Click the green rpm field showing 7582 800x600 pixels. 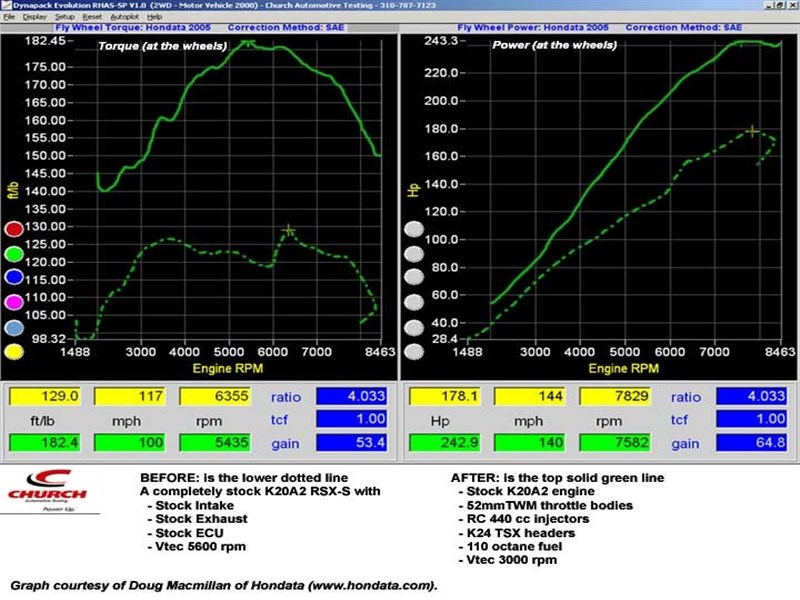pyautogui.click(x=615, y=442)
